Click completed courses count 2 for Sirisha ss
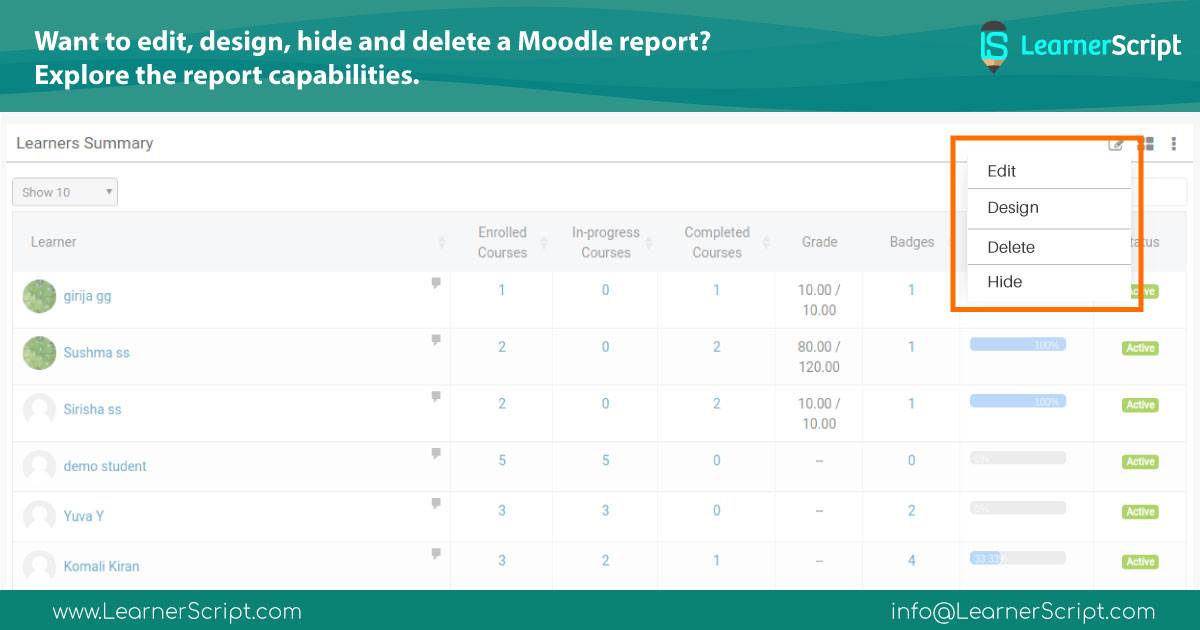The height and width of the screenshot is (630, 1200). (717, 404)
